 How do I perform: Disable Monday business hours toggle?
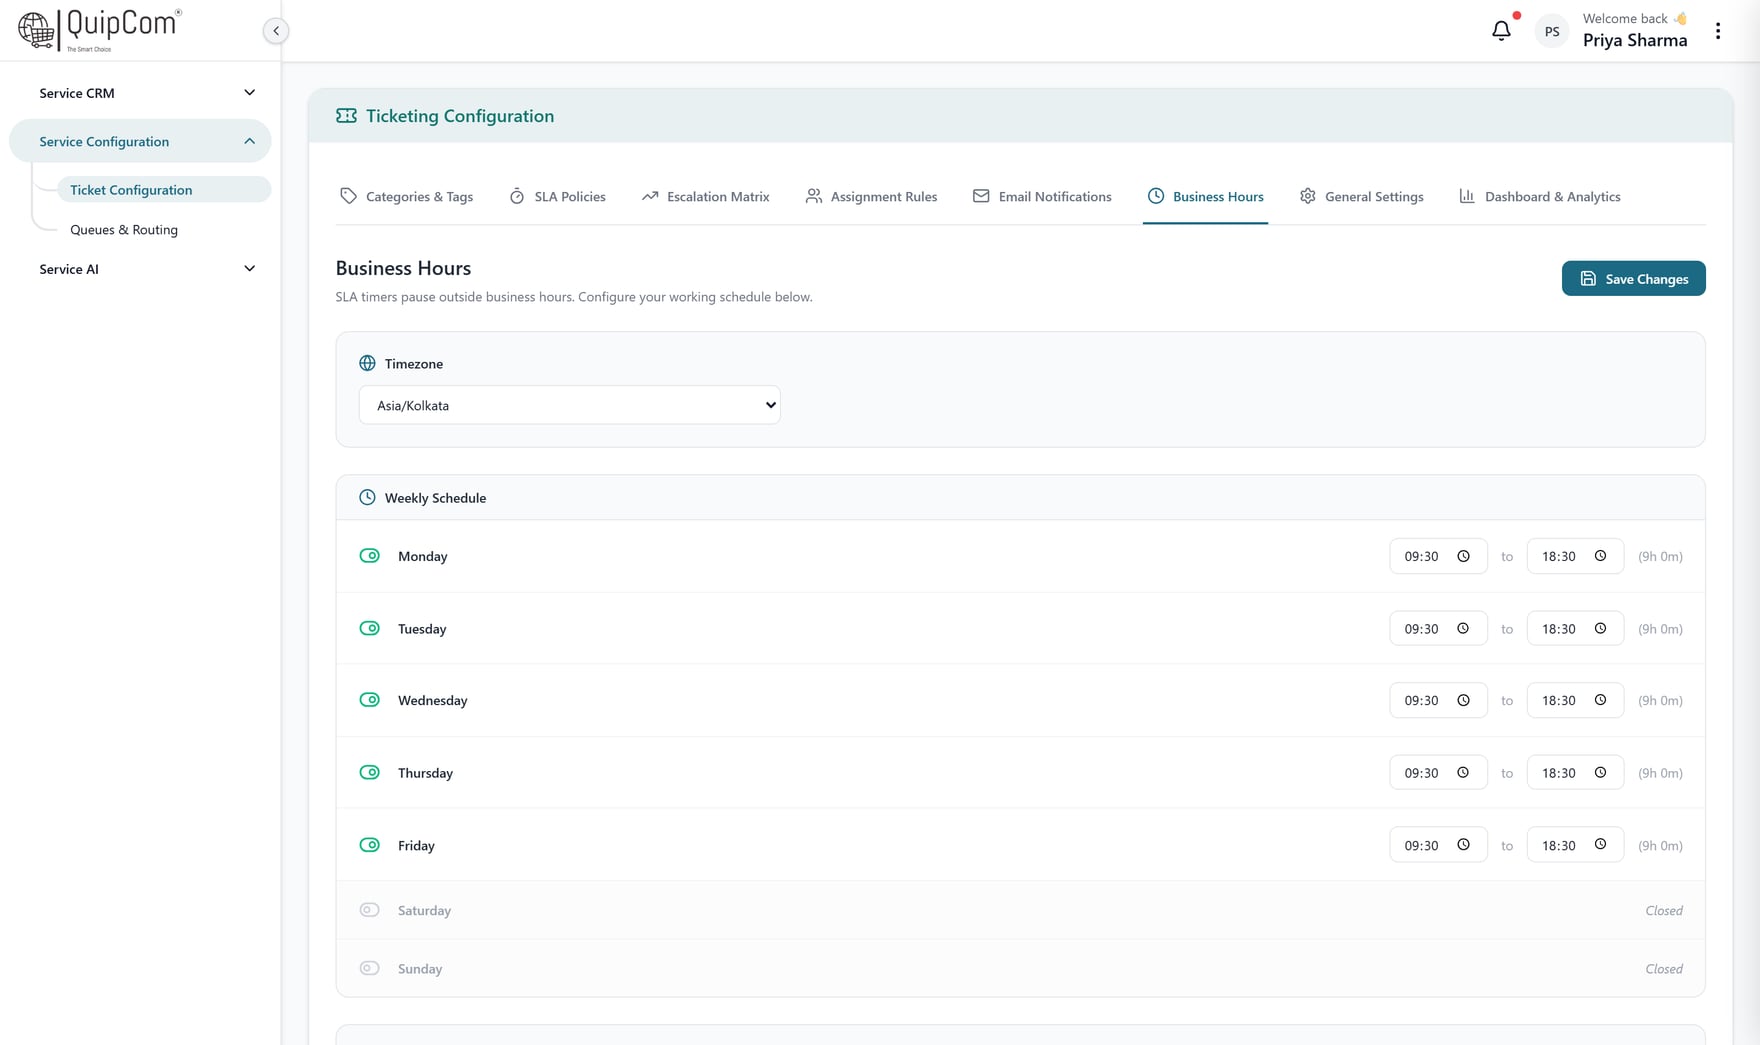pyautogui.click(x=369, y=555)
